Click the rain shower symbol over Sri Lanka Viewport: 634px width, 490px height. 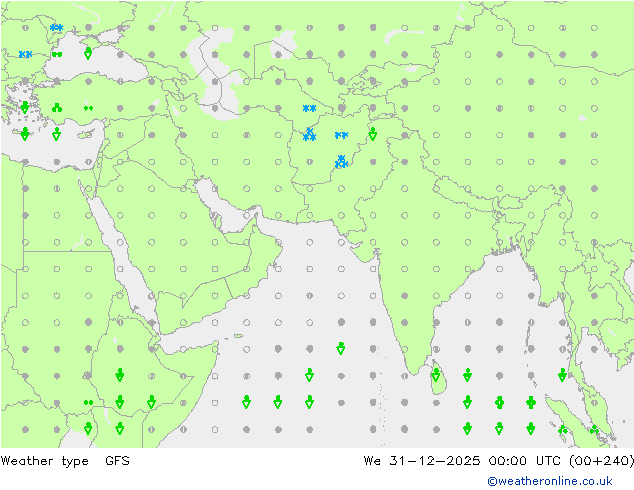[436, 375]
